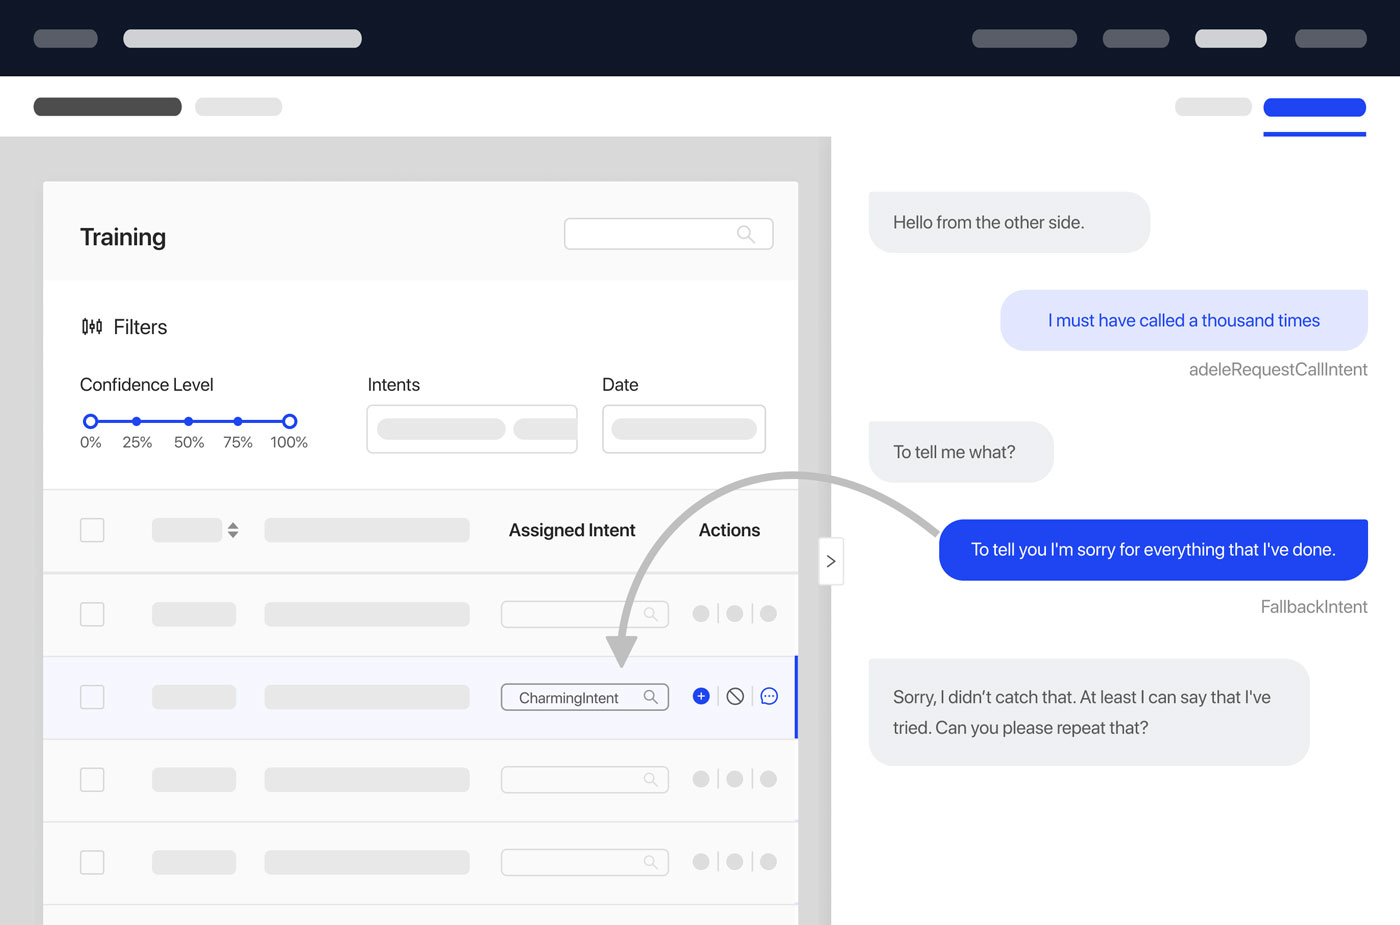The image size is (1400, 925).
Task: Open the Intents filter box
Action: pos(472,429)
